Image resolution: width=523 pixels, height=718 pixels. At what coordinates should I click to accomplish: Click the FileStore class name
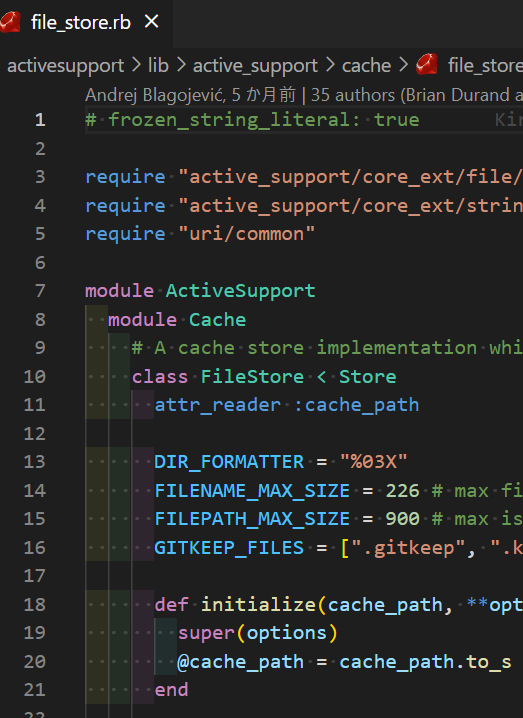pos(252,376)
